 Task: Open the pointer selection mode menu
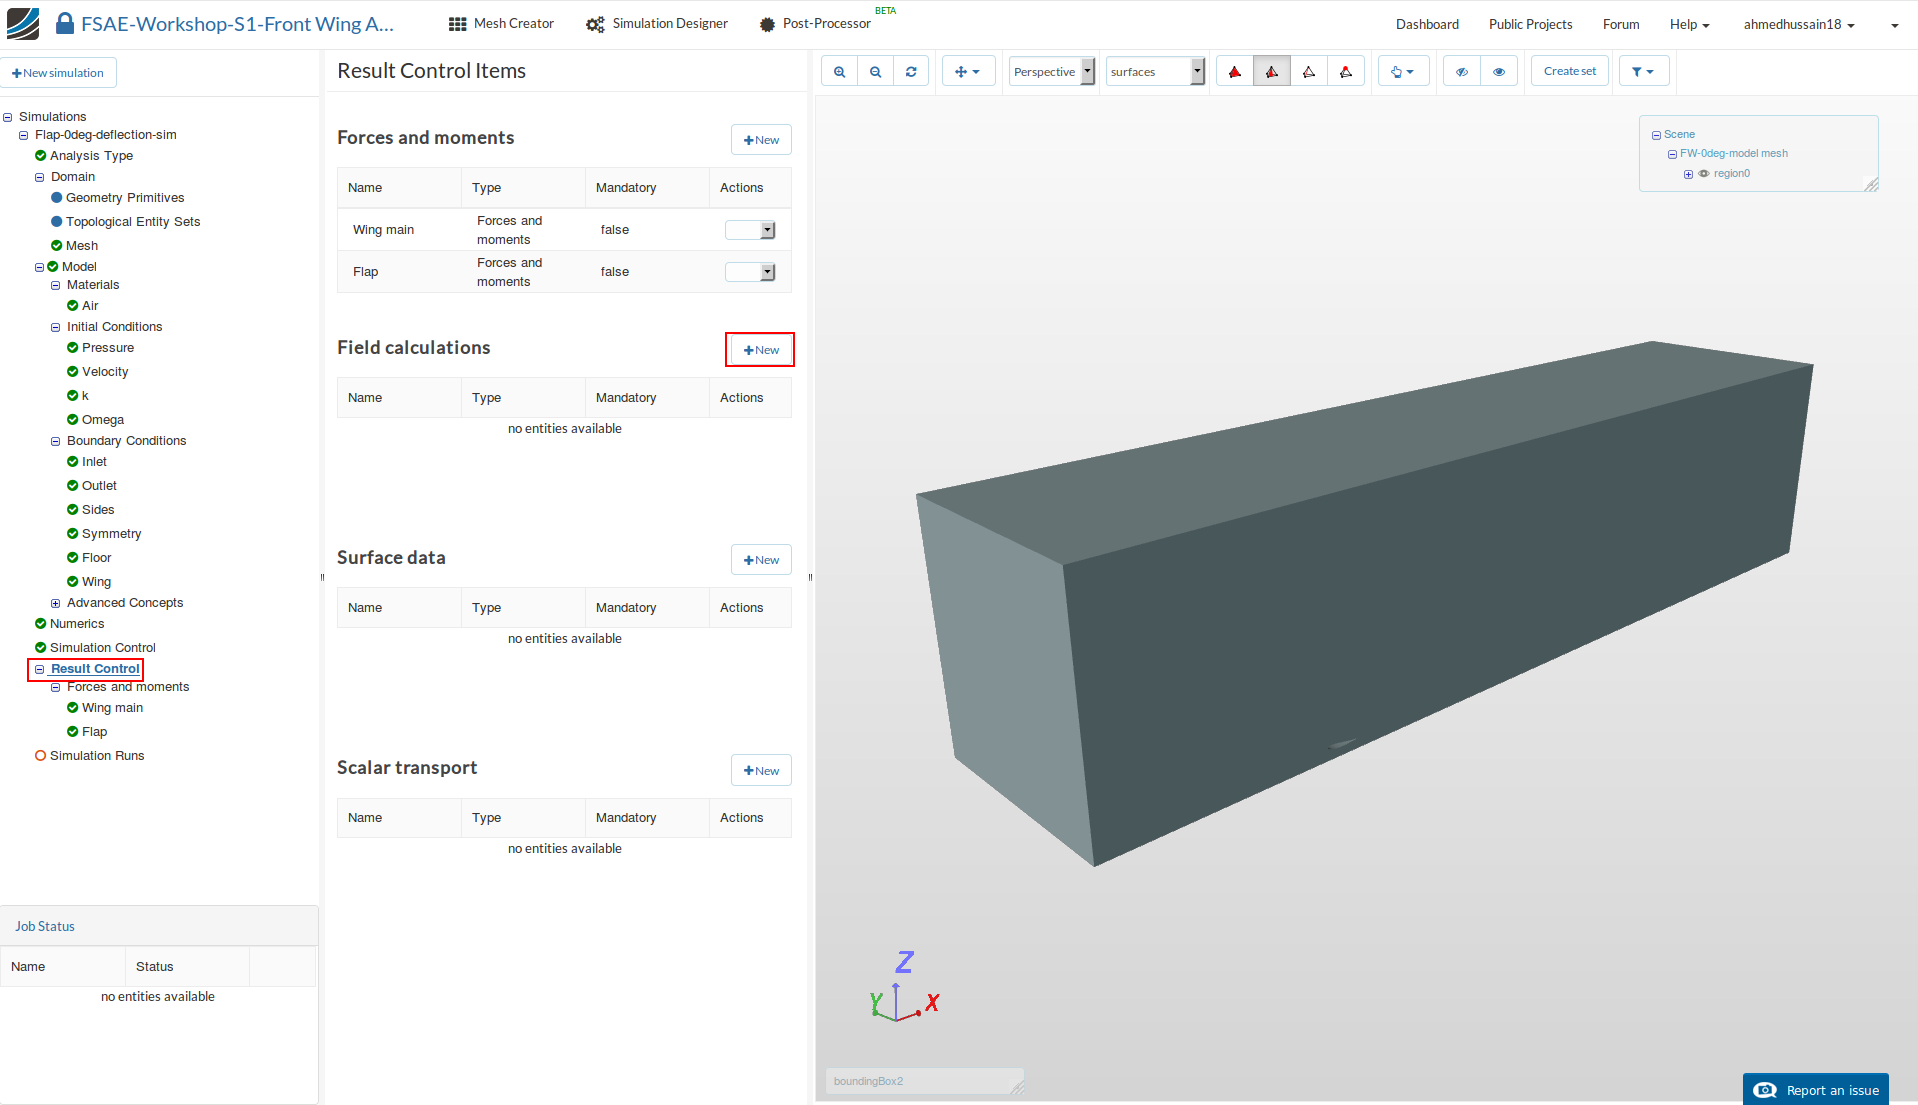1402,72
